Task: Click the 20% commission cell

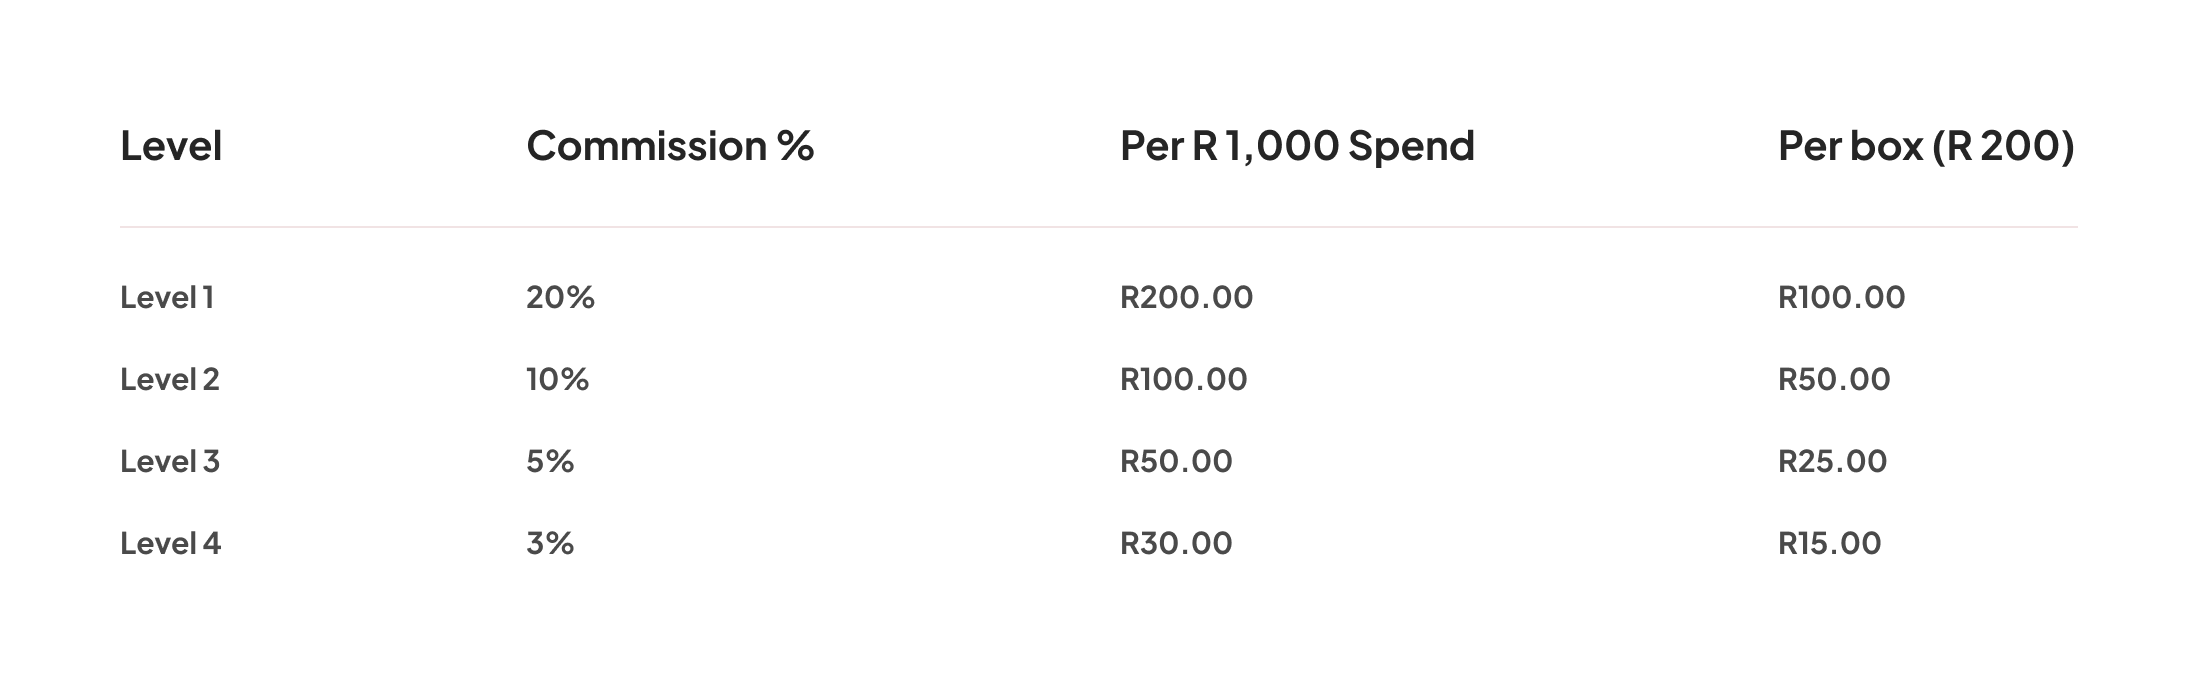Action: 560,297
